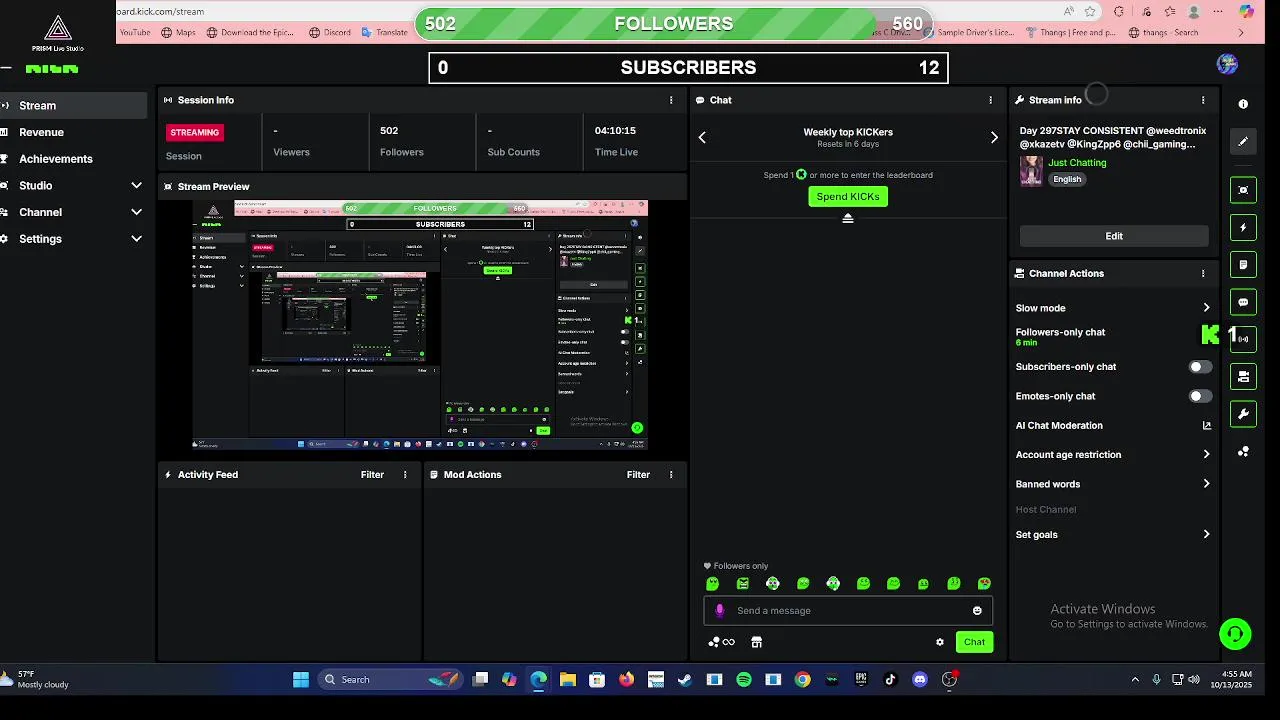Image resolution: width=1280 pixels, height=720 pixels.
Task: Open Session Info three-dot menu
Action: point(671,100)
